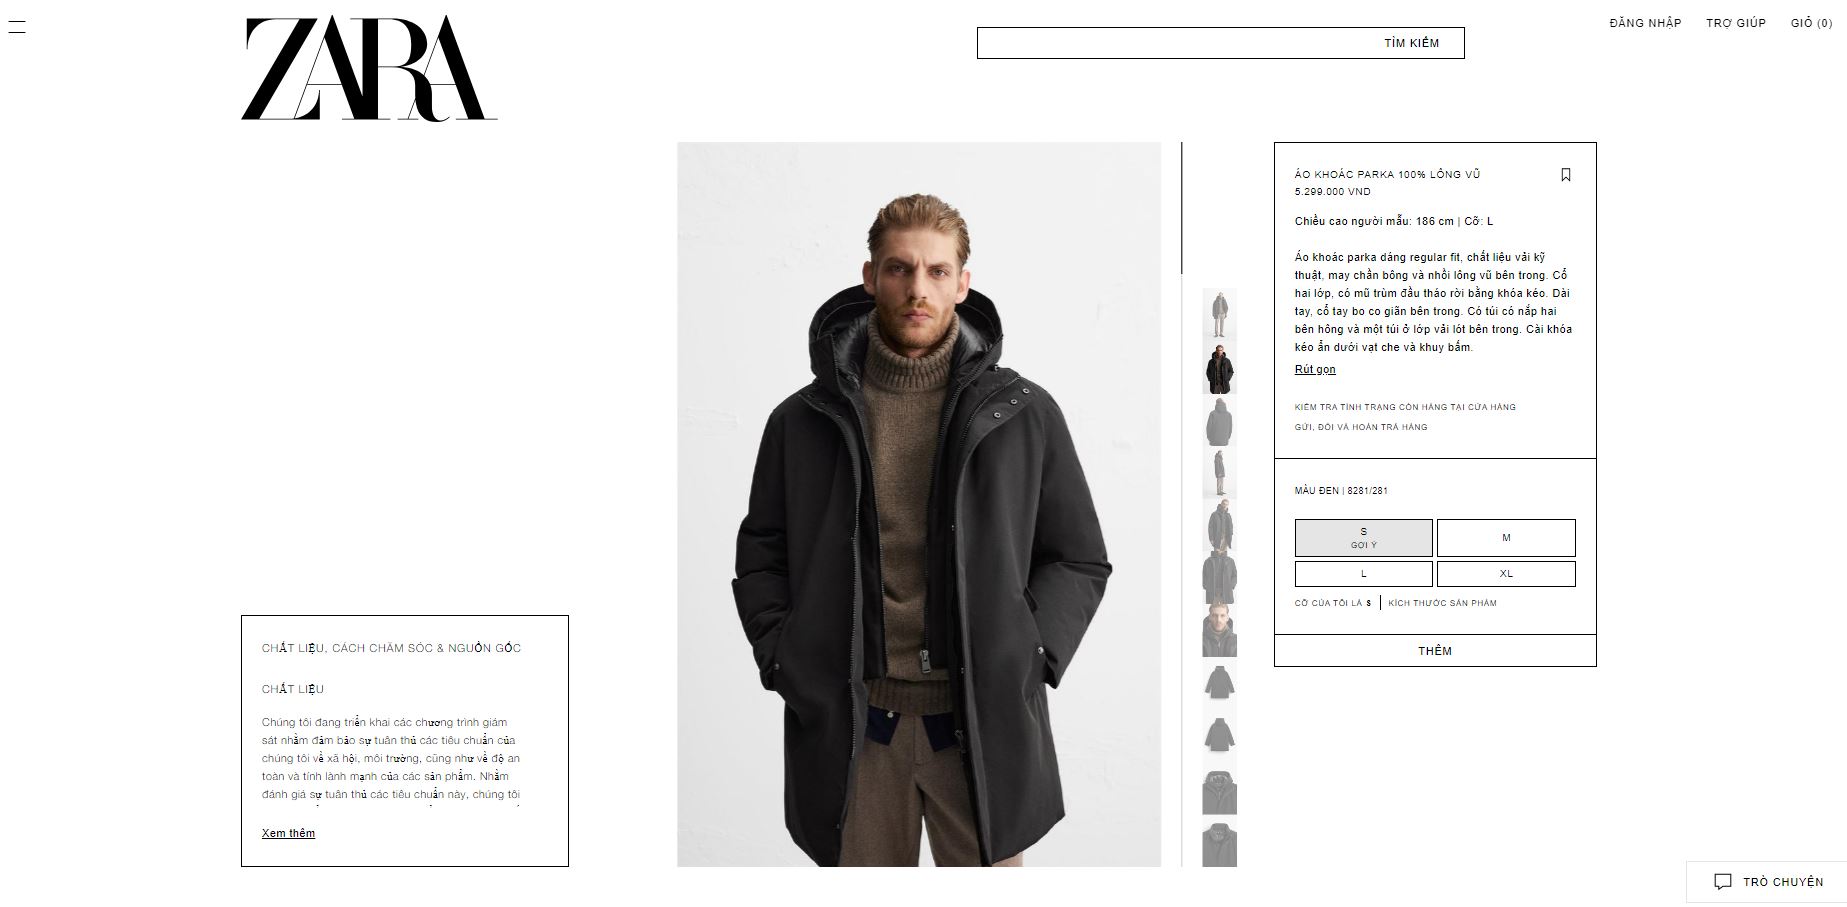1847x907 pixels.
Task: Select size M
Action: [x=1506, y=538]
